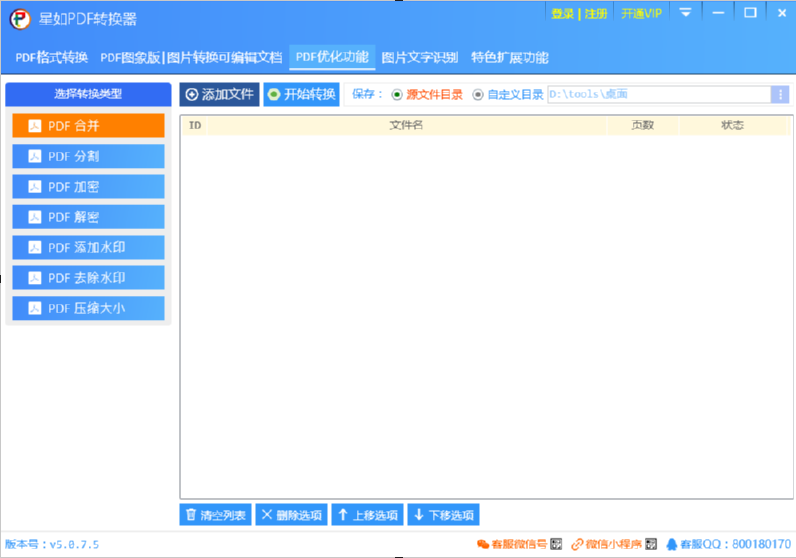Click the QR code beside 客服微信号
Screen dimensions: 796x558
tap(557, 544)
